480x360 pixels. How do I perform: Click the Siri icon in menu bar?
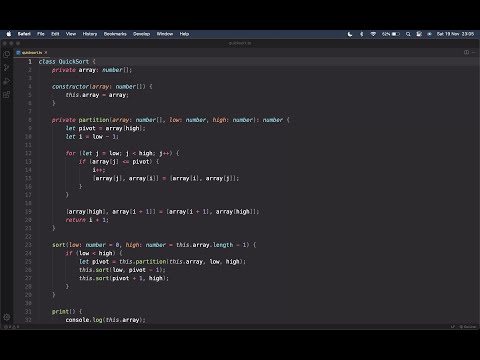429,34
